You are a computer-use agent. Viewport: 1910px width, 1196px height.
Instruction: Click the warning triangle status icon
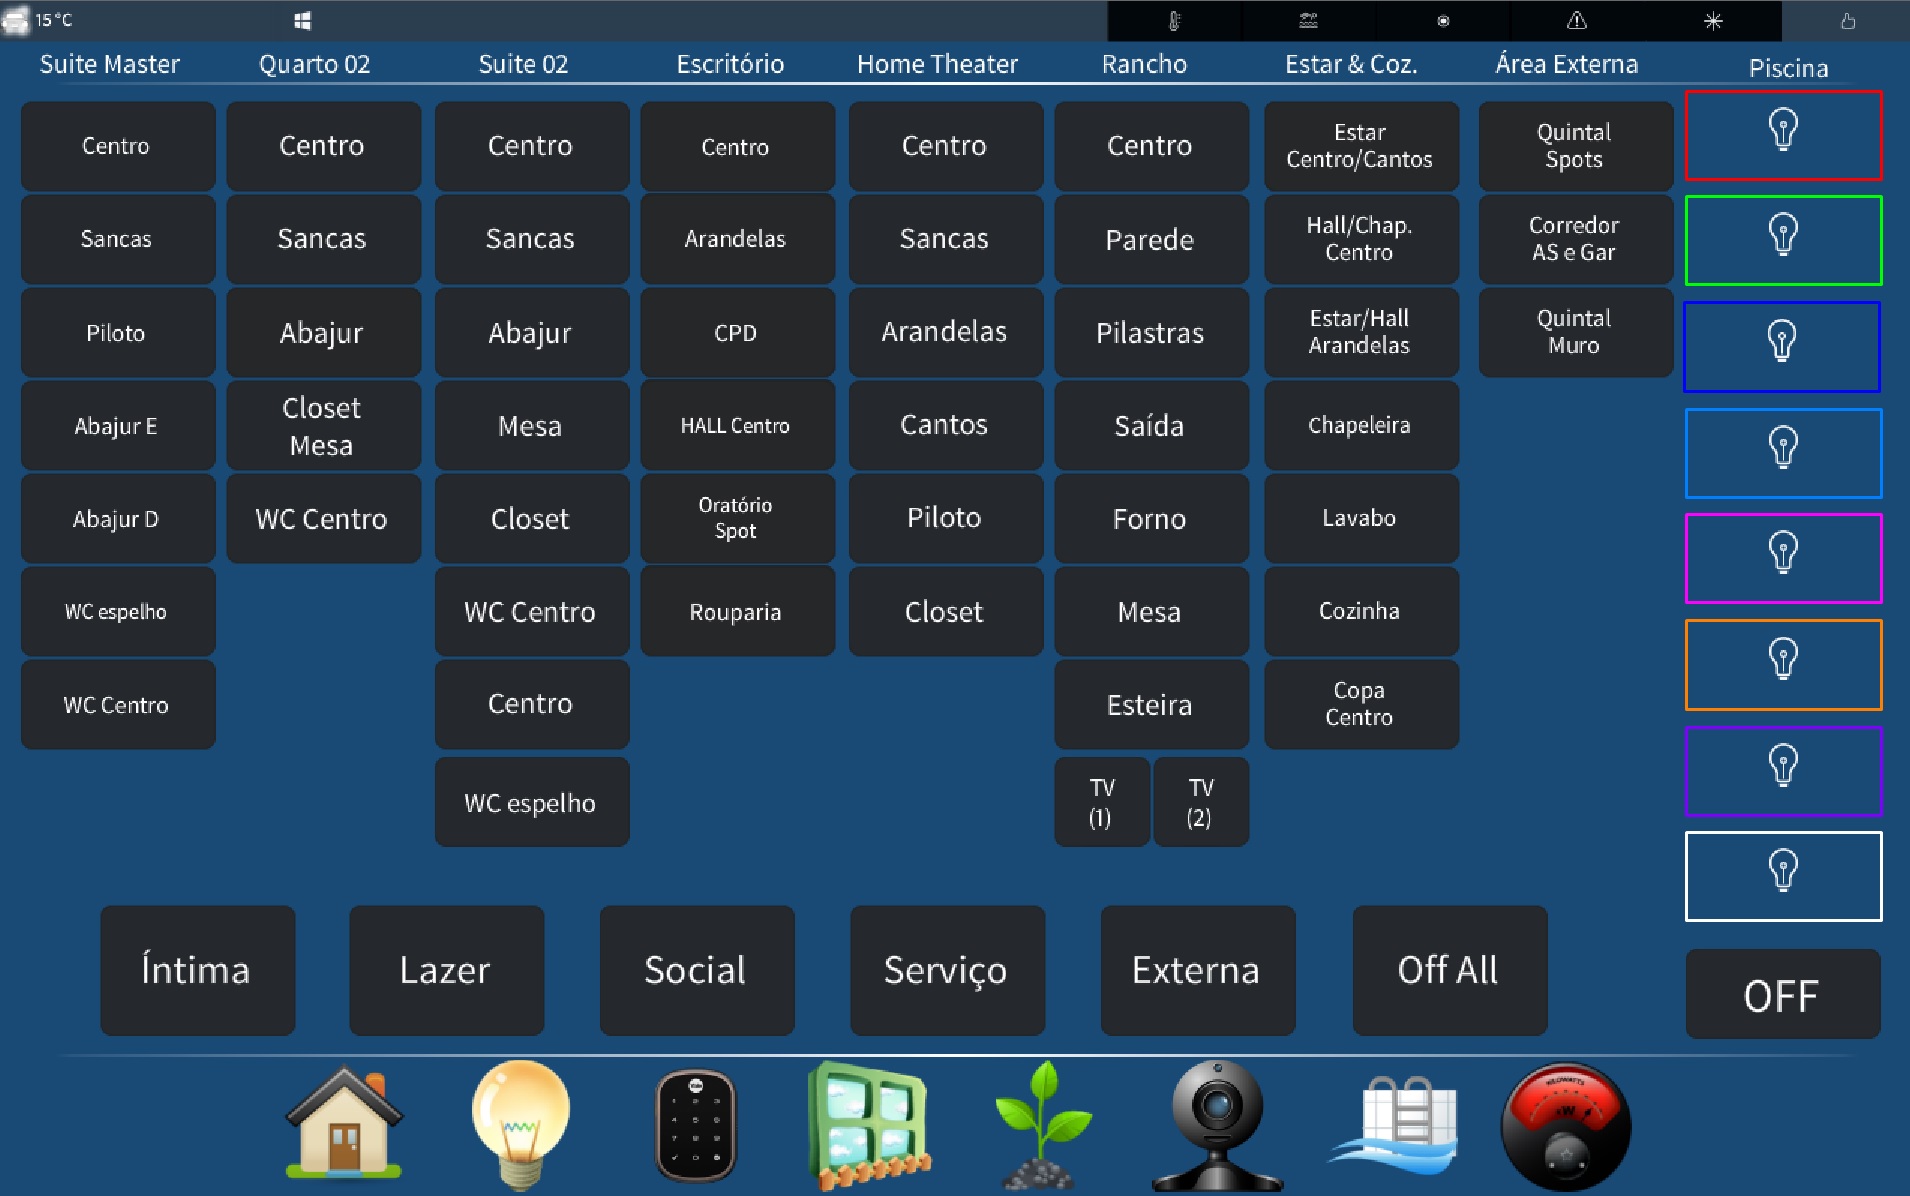pyautogui.click(x=1576, y=21)
